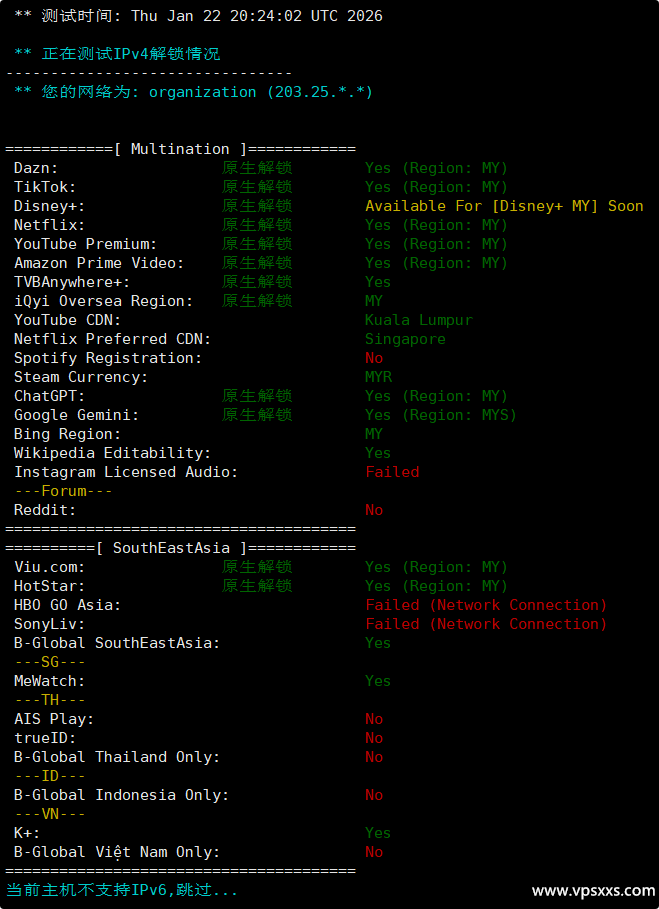This screenshot has width=659, height=909.
Task: Click Netflix Preferred CDN Singapore value
Action: tap(405, 339)
